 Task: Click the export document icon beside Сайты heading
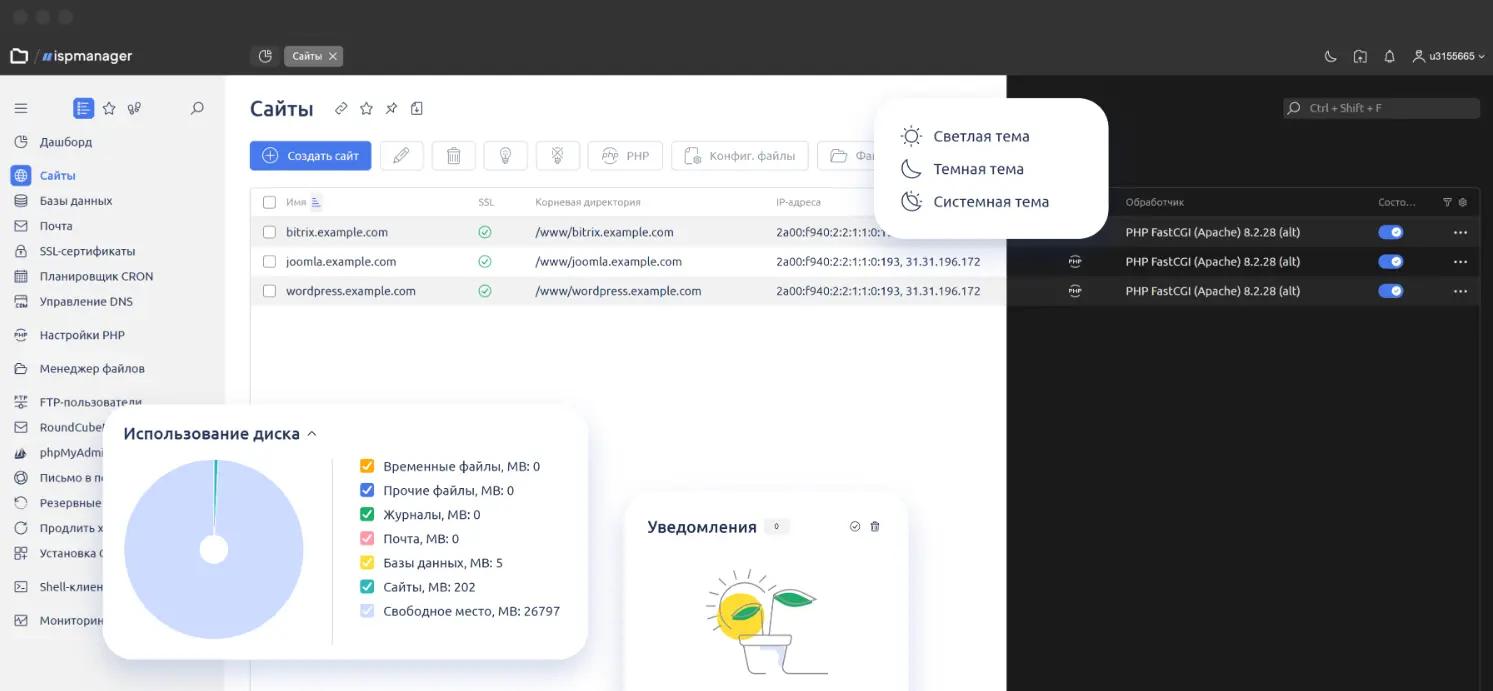[x=417, y=108]
